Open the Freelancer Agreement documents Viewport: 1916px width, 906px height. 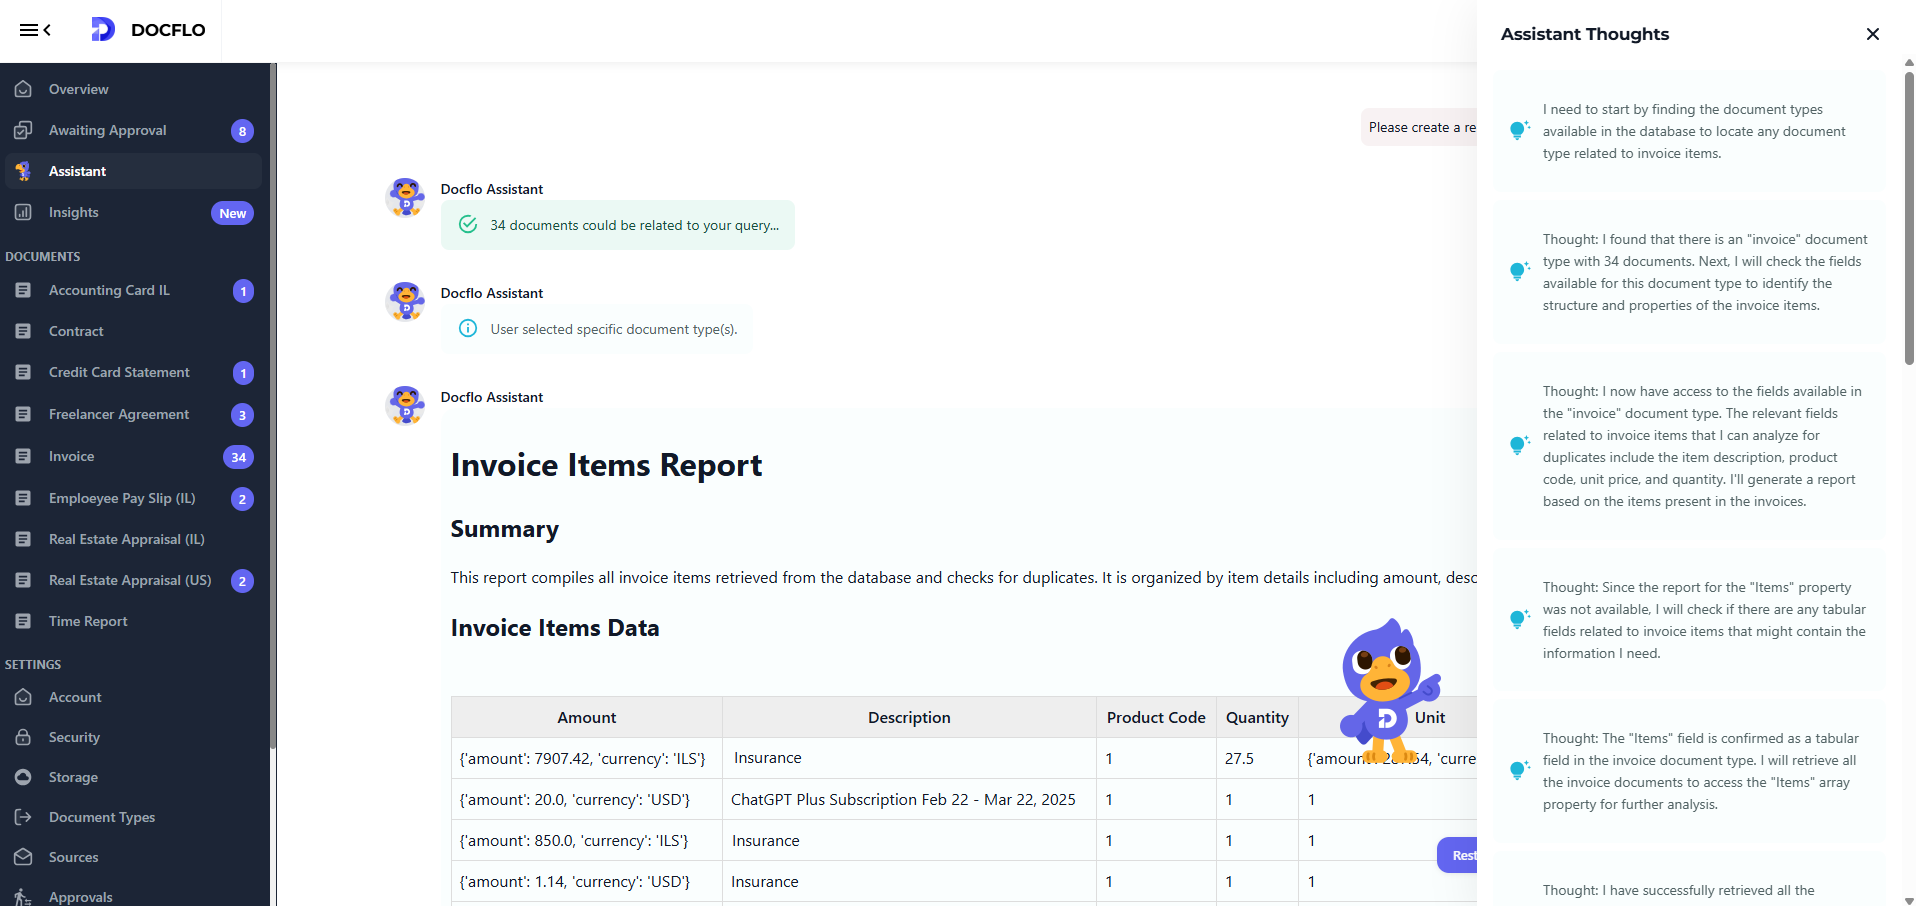(118, 414)
